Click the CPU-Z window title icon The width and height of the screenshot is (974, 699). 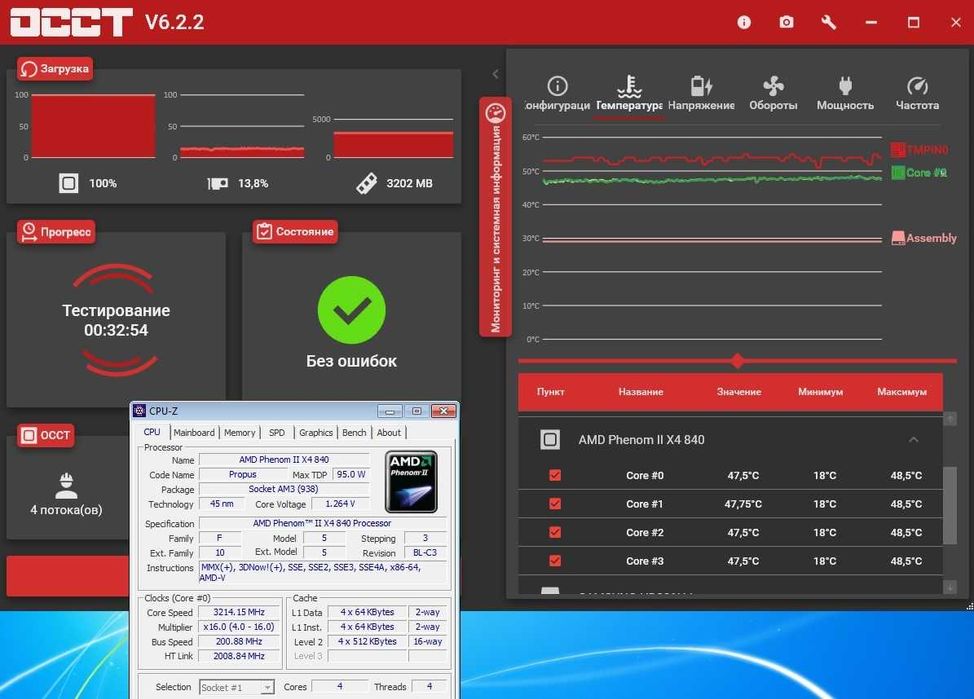[x=140, y=411]
